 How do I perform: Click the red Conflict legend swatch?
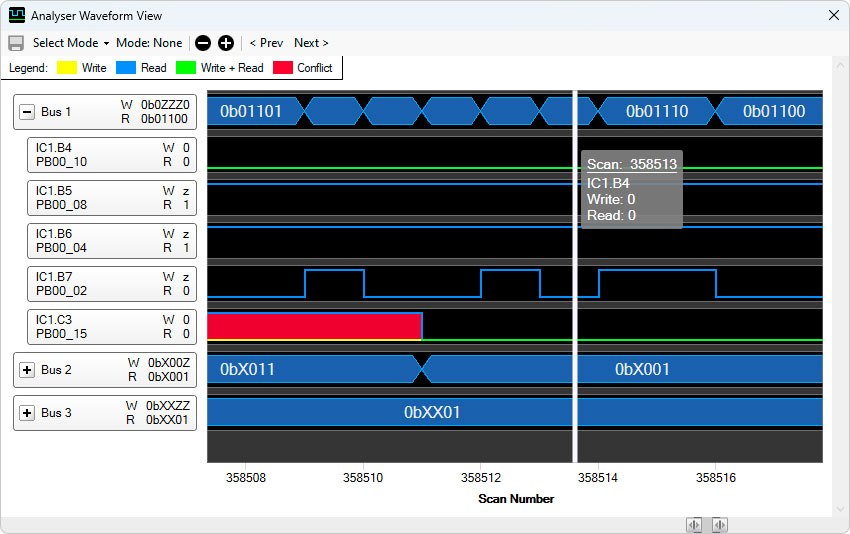pyautogui.click(x=283, y=68)
